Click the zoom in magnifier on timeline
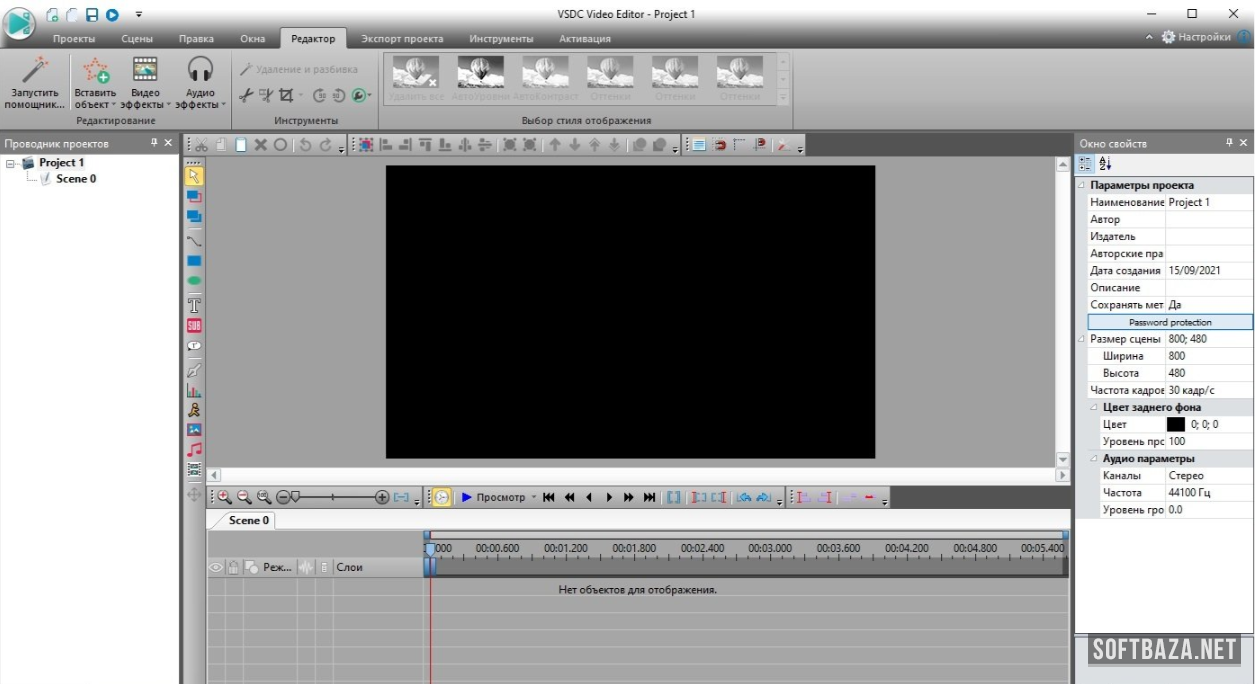This screenshot has width=1255, height=684. click(x=224, y=497)
